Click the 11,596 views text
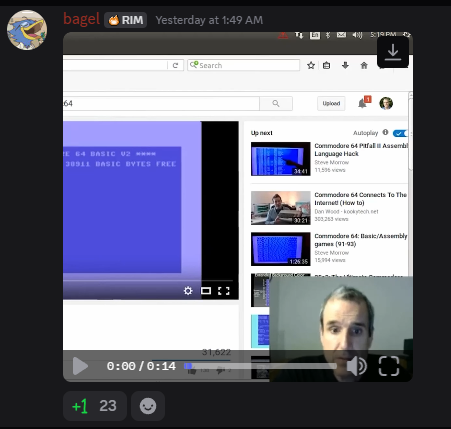The height and width of the screenshot is (429, 451). click(330, 170)
